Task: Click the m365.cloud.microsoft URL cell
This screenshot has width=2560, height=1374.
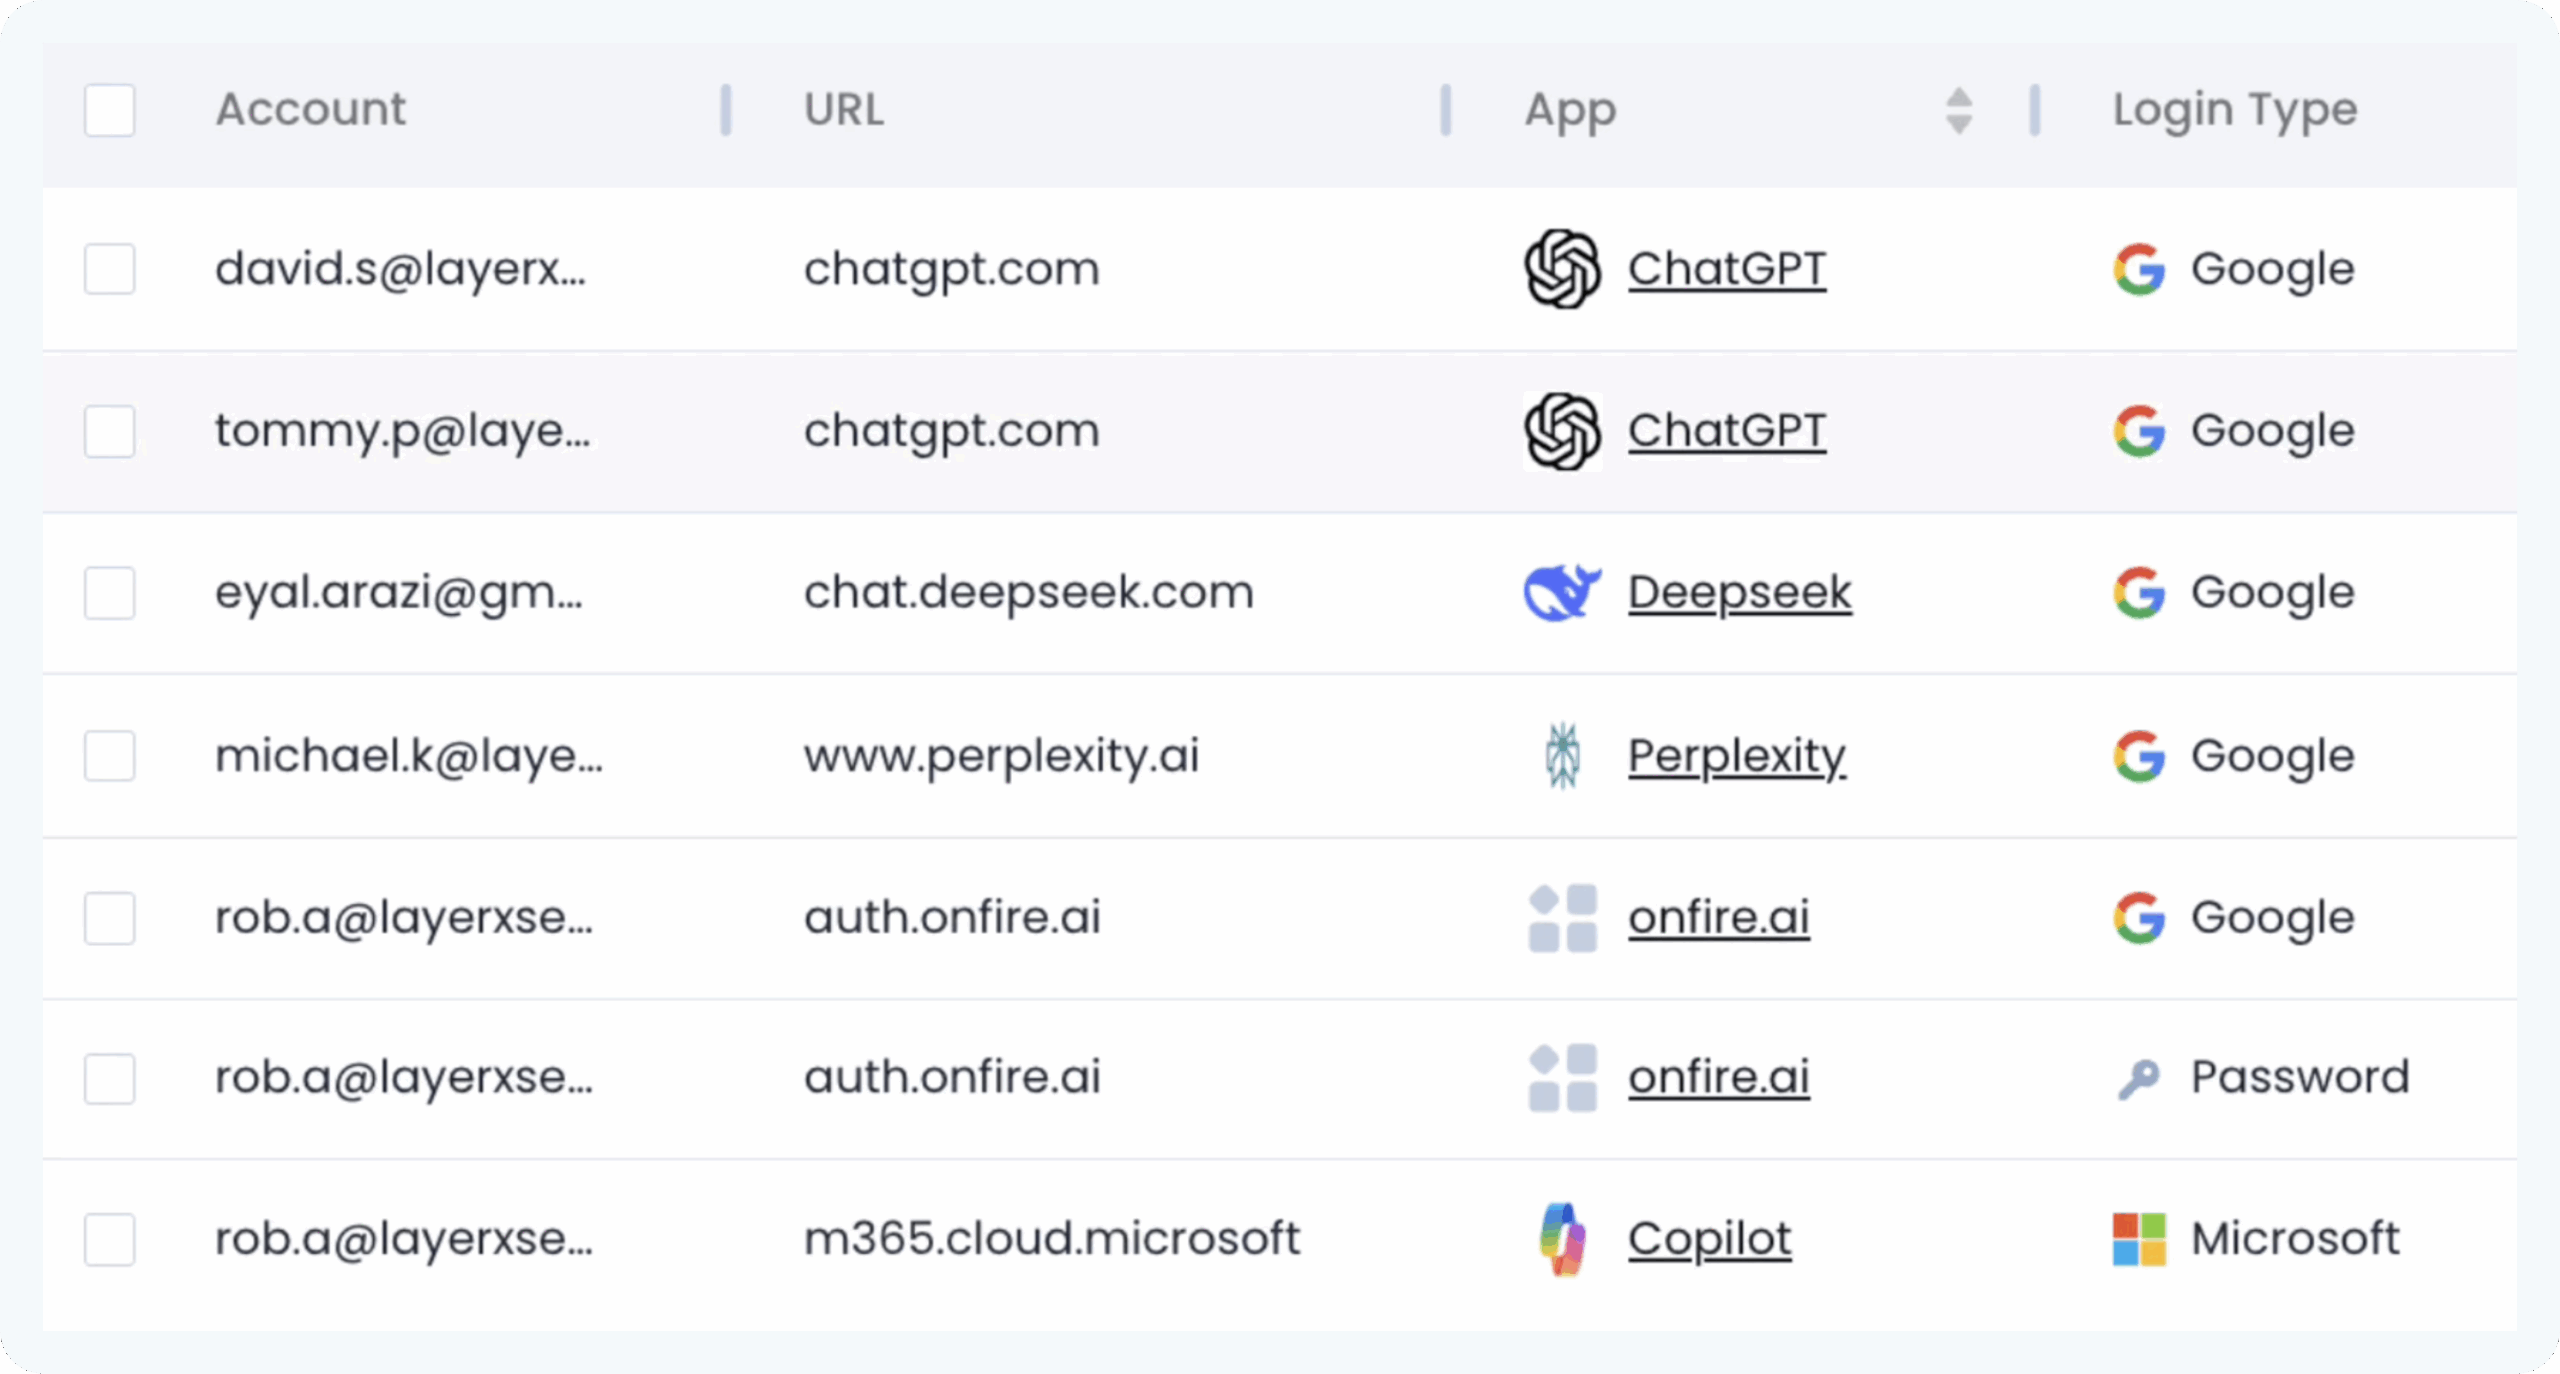Action: point(1052,1239)
